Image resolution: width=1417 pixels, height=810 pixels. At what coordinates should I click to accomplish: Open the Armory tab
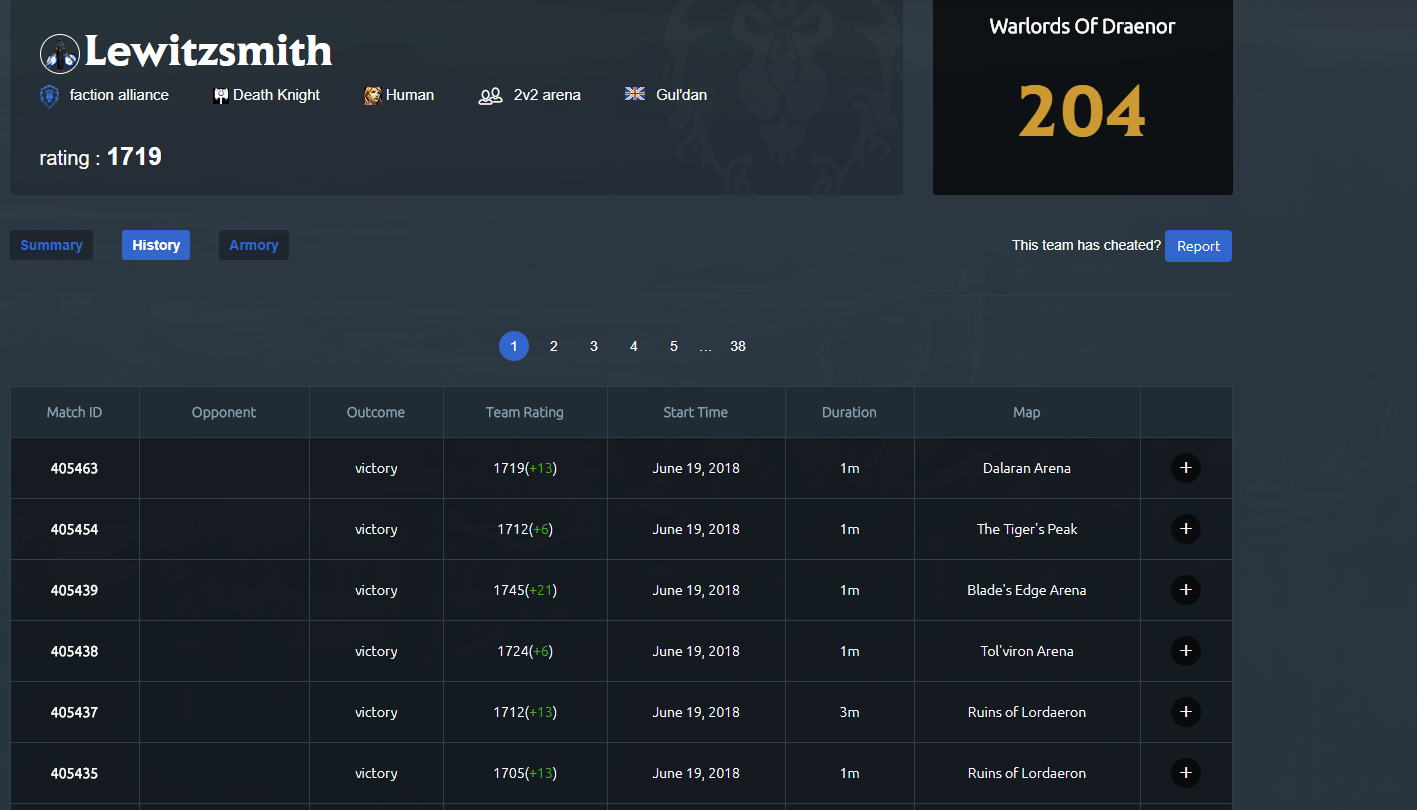click(x=254, y=245)
